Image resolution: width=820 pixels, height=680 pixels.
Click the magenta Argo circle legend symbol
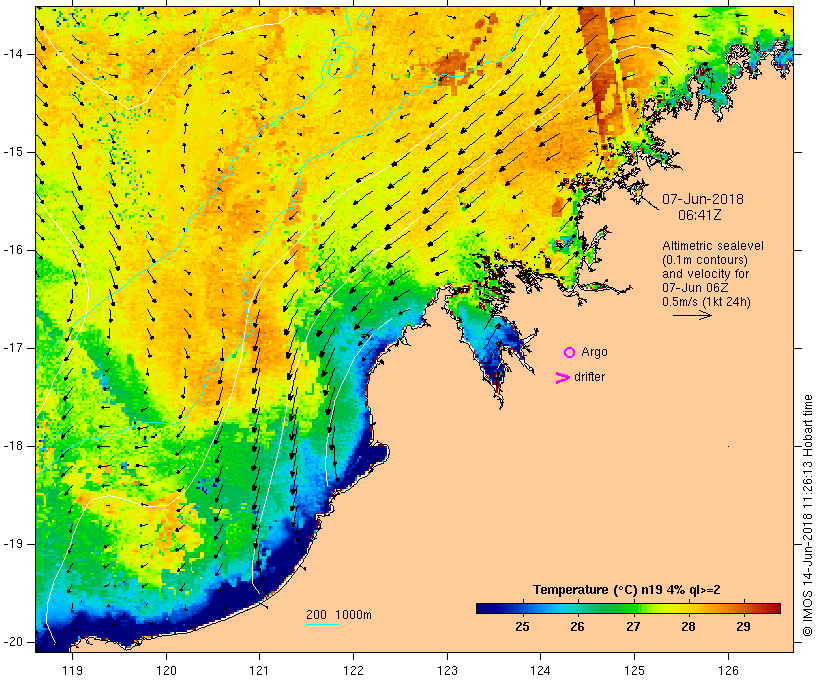[x=570, y=353]
